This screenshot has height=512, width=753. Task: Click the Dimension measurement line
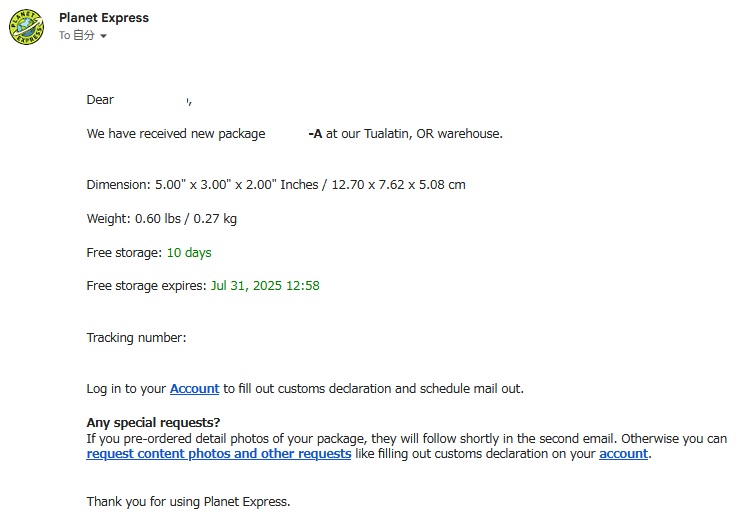point(276,185)
